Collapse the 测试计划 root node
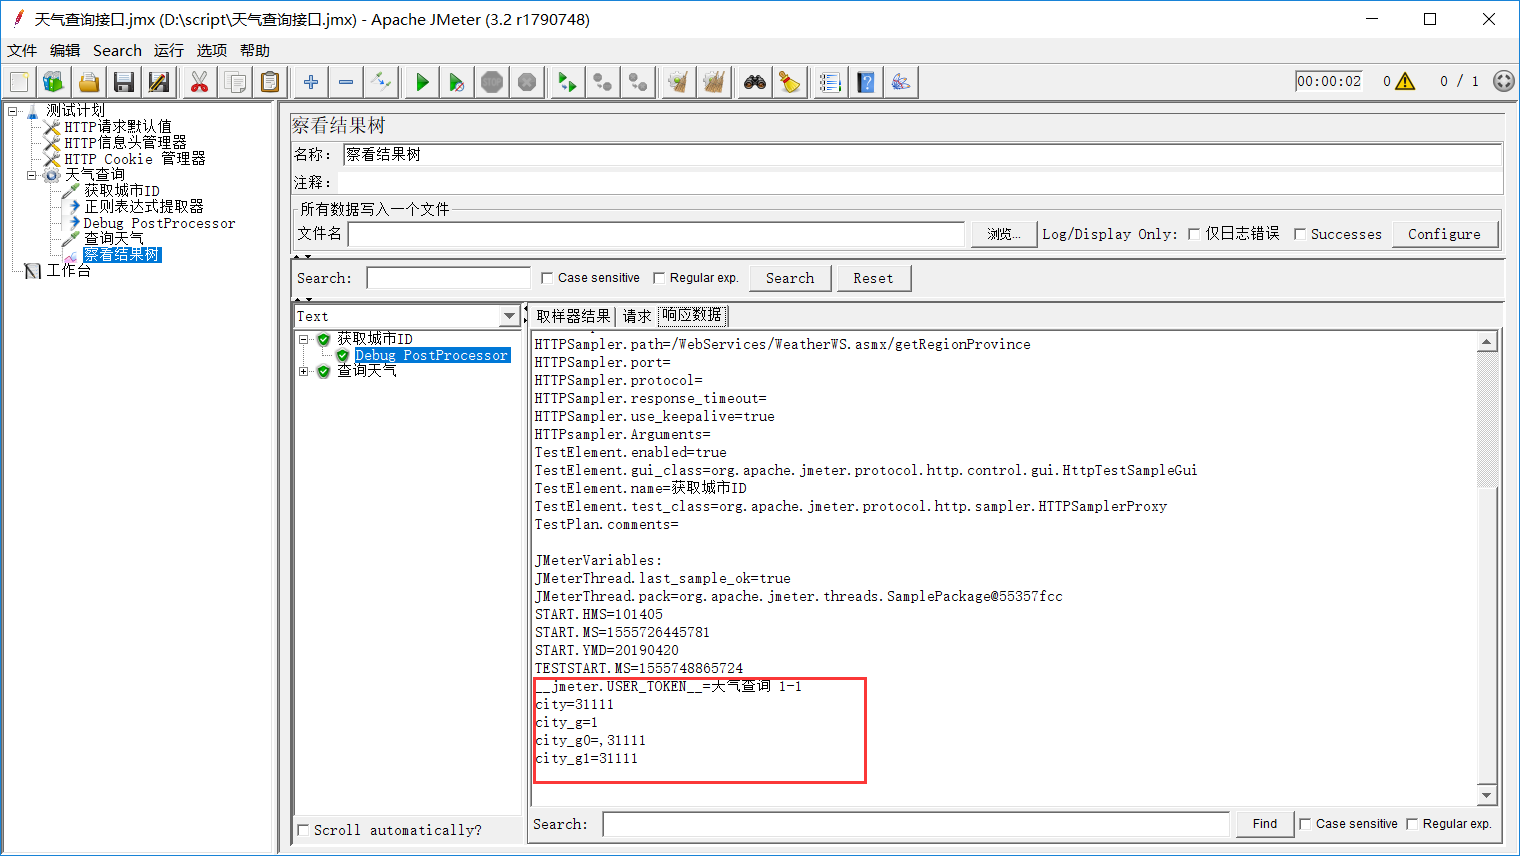This screenshot has width=1520, height=856. [13, 111]
